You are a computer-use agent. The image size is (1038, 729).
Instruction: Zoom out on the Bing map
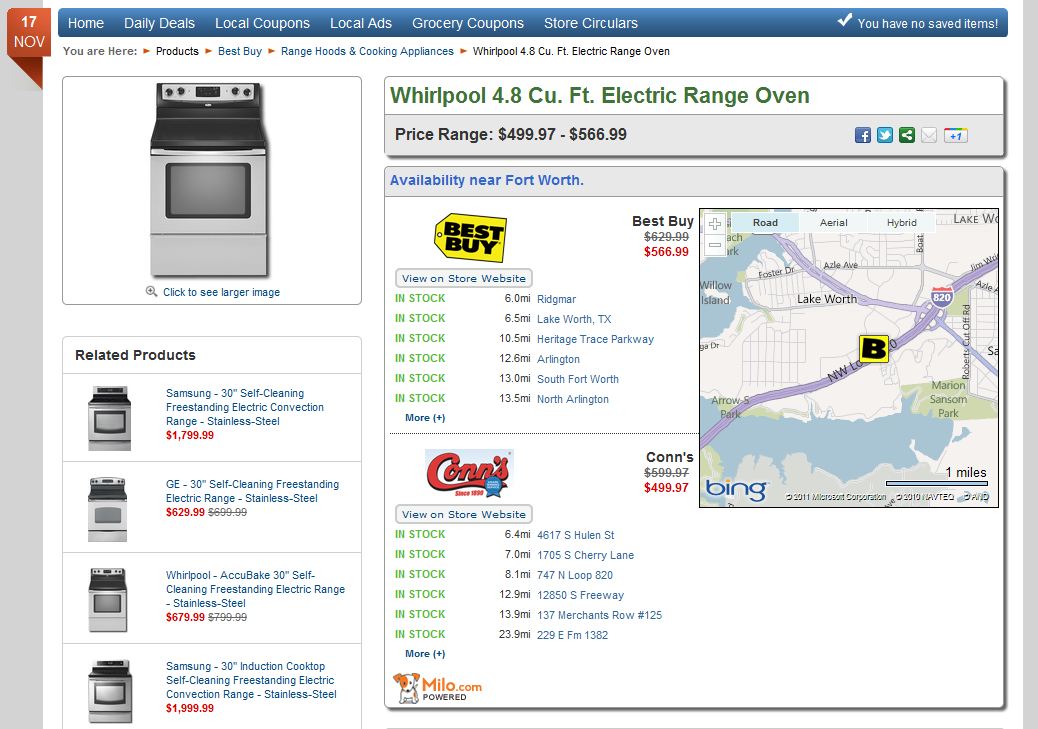(715, 245)
